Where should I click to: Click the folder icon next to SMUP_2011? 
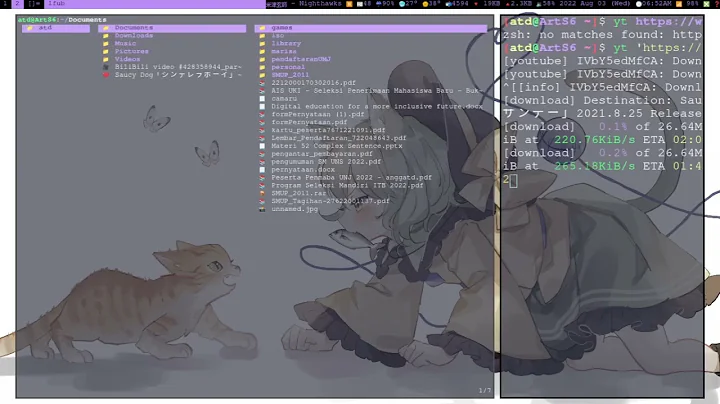[262, 75]
